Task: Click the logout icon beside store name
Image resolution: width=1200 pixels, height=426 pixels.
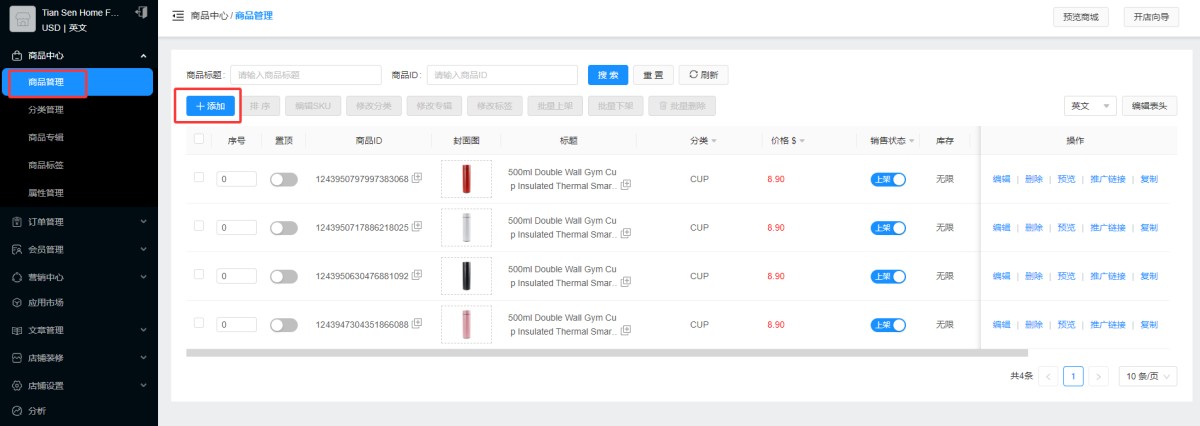Action: pyautogui.click(x=141, y=13)
